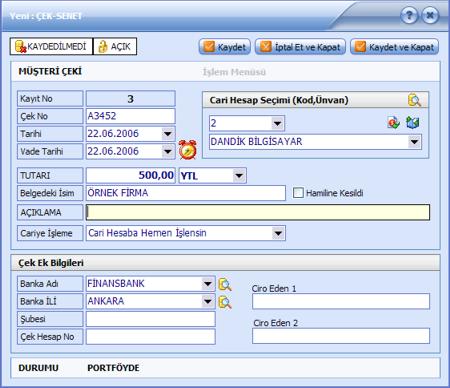Click the AÇIKLAMA description field
This screenshot has width=450, height=388.
click(258, 212)
